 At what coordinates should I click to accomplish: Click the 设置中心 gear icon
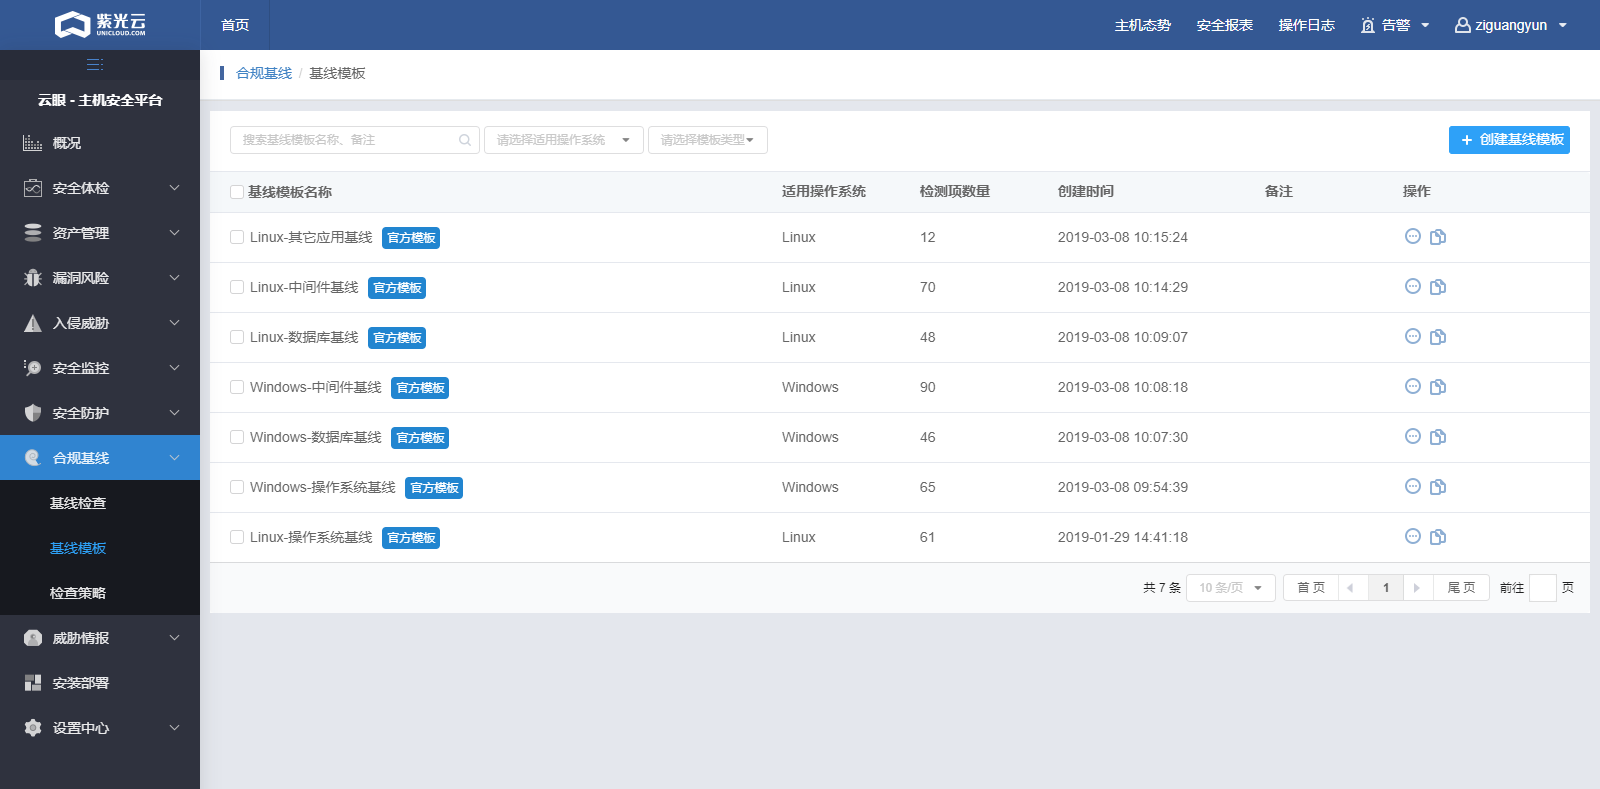[x=33, y=728]
